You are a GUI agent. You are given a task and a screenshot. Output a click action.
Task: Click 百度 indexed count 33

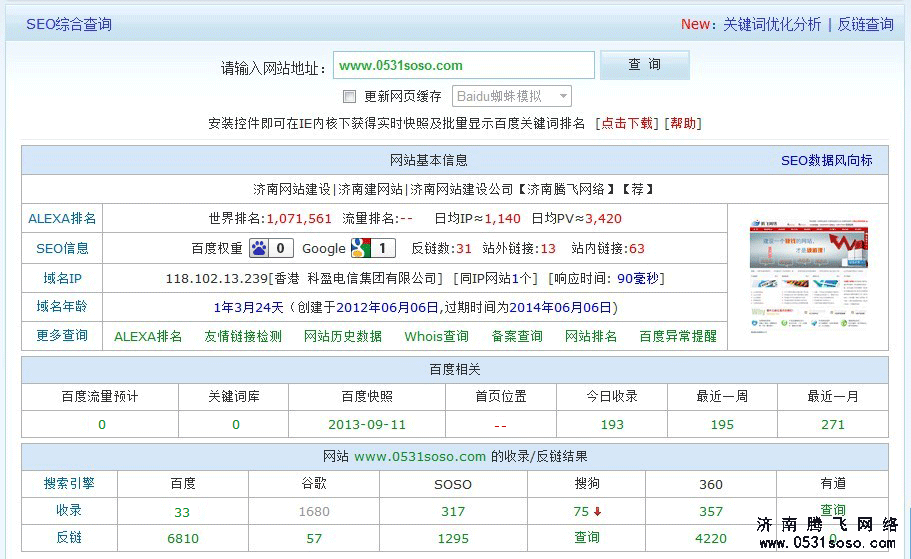tap(182, 513)
